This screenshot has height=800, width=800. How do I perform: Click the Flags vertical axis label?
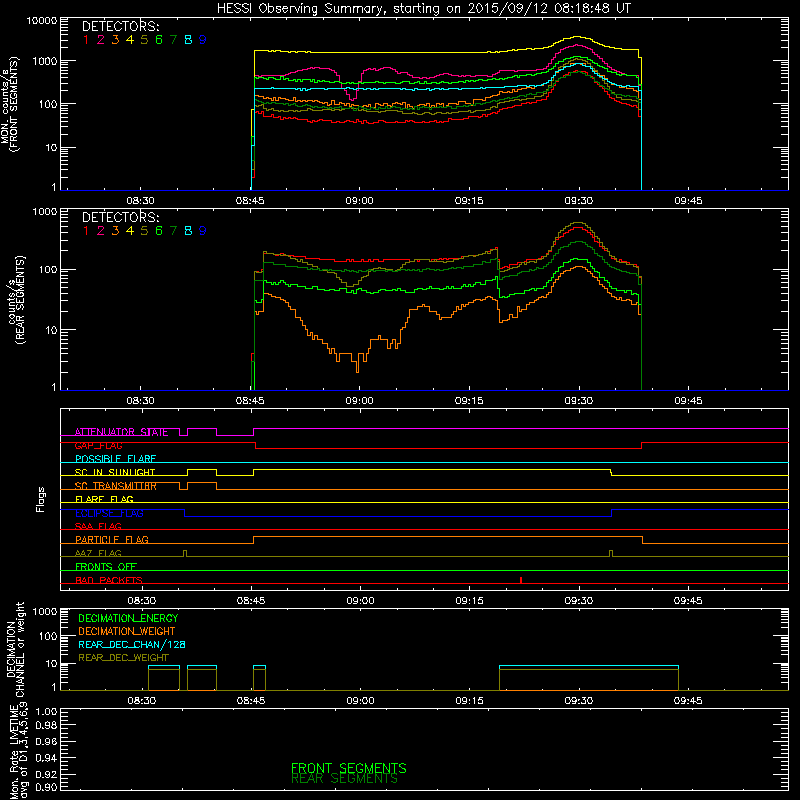point(41,499)
